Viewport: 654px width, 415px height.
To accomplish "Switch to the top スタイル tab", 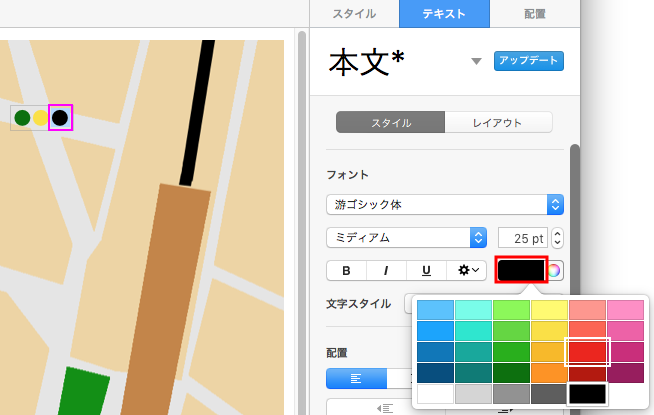I will [x=354, y=14].
